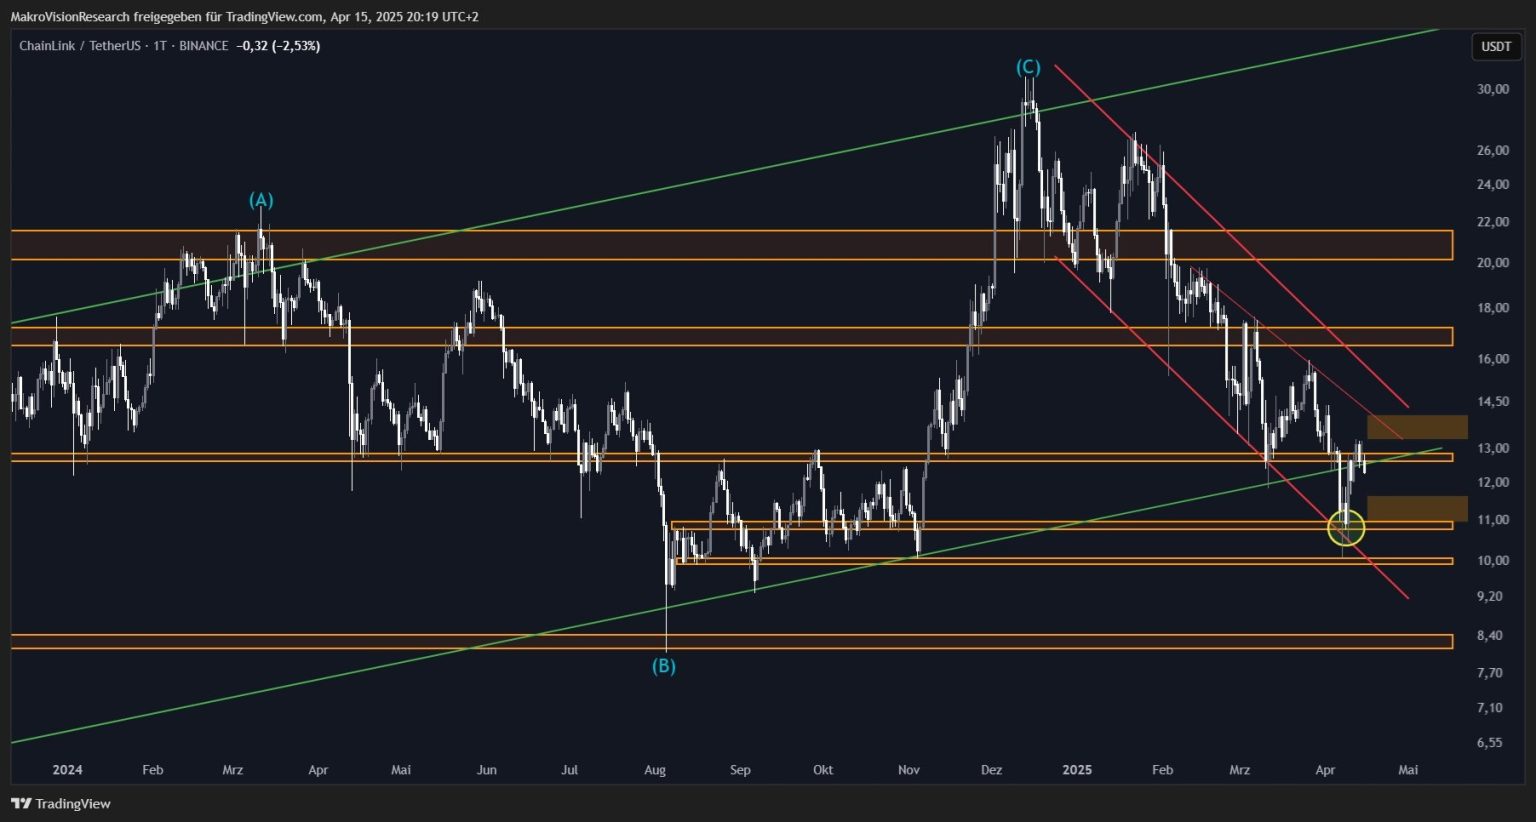This screenshot has height=822, width=1536.
Task: Open the USDT currency dropdown
Action: coord(1495,47)
